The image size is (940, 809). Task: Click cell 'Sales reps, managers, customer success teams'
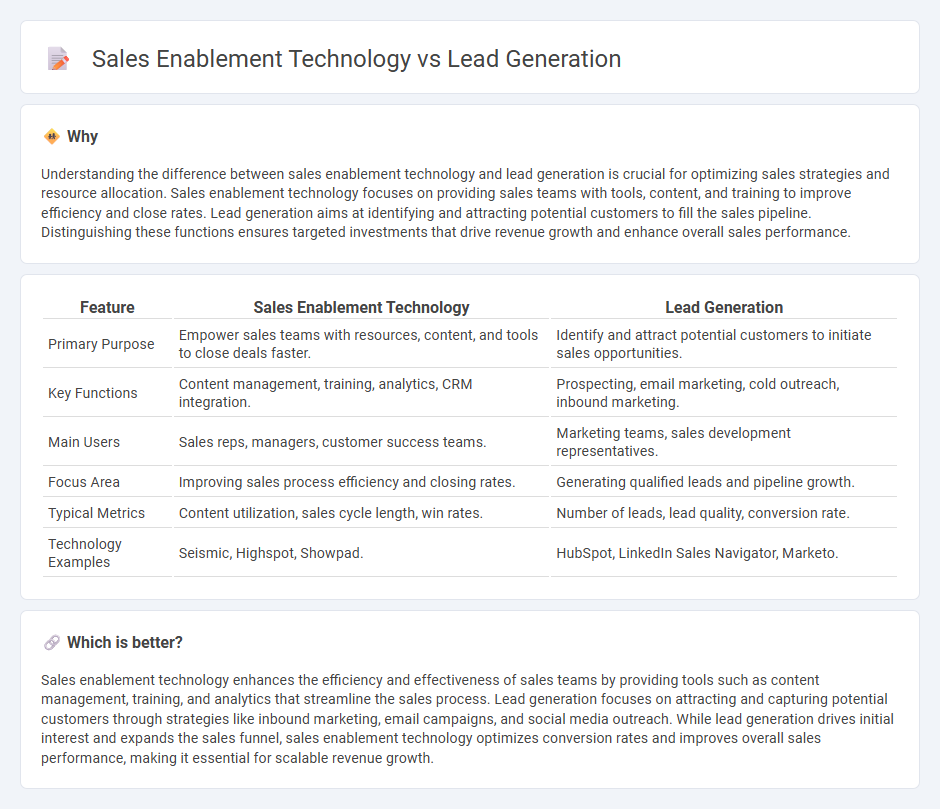coord(361,443)
